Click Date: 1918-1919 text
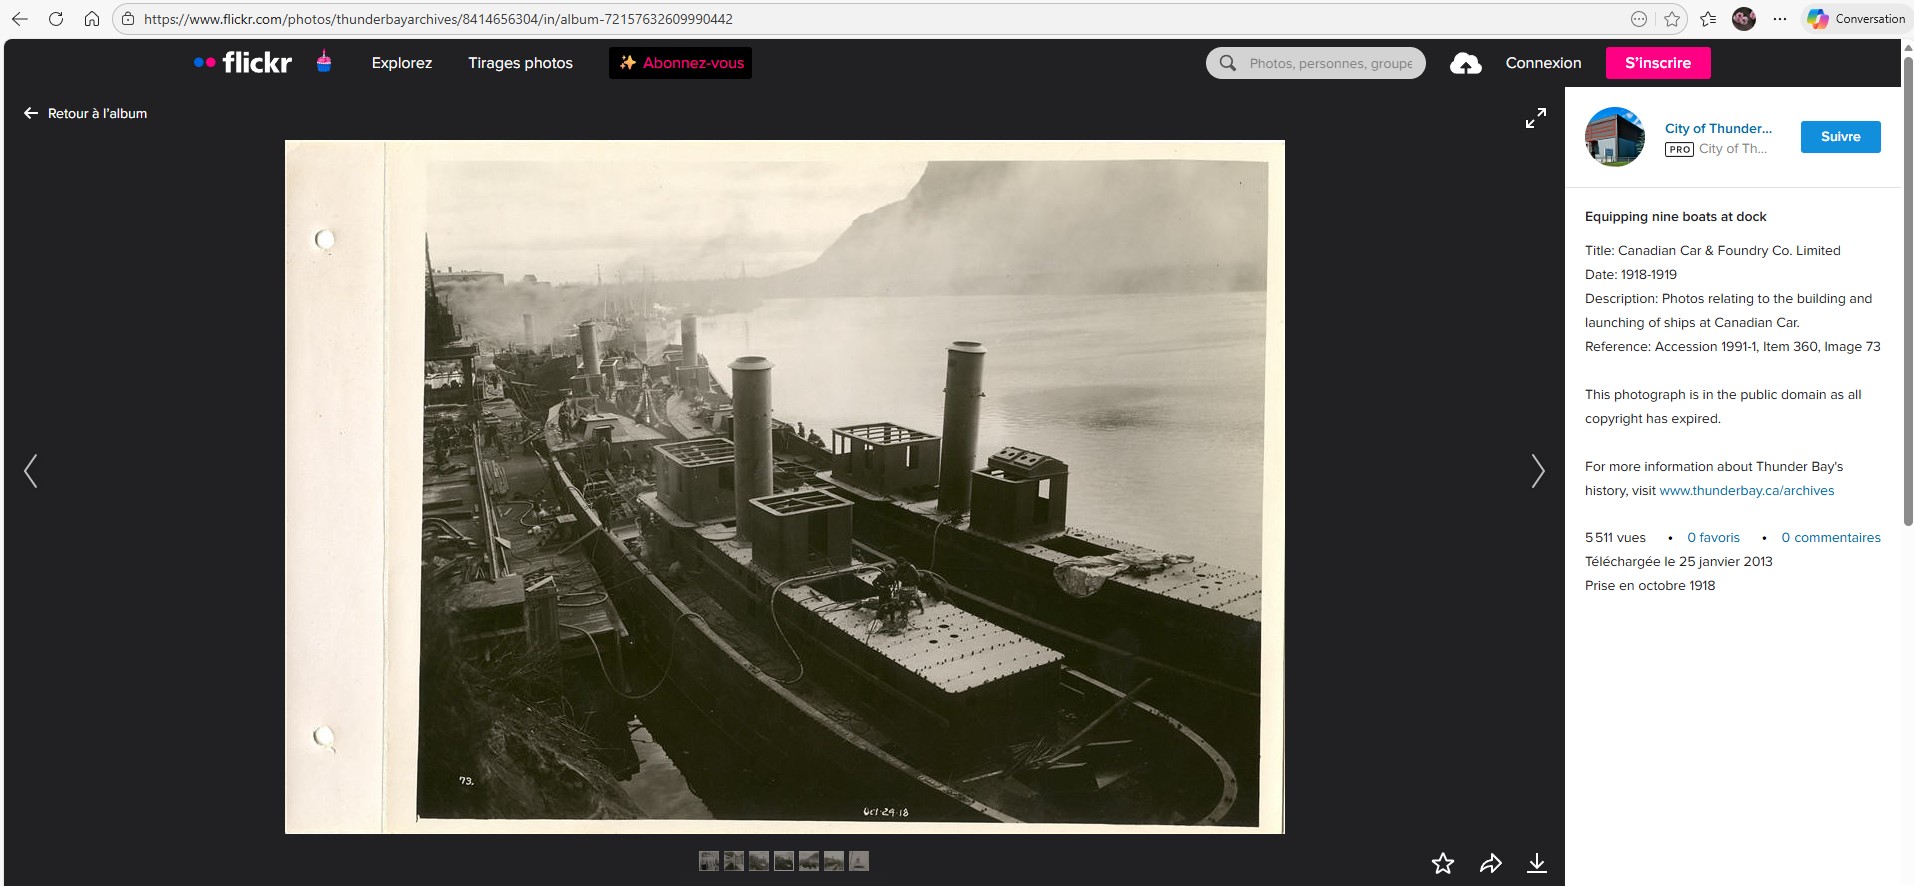 tap(1631, 275)
